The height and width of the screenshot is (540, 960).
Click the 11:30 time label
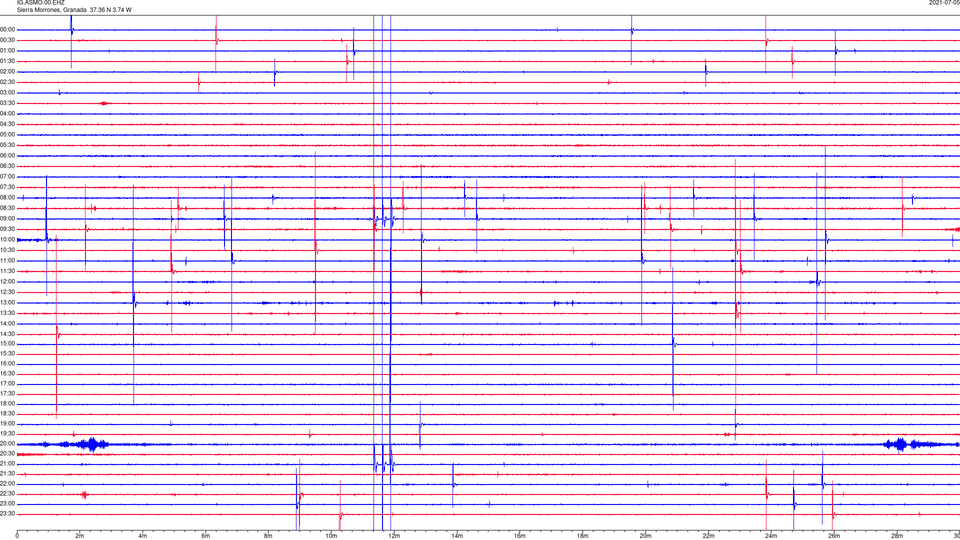[x=8, y=271]
